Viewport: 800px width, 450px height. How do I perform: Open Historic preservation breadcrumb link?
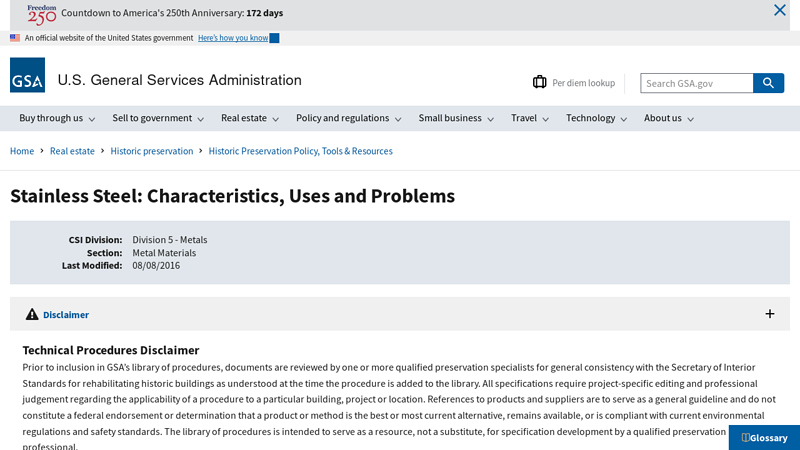tap(152, 151)
